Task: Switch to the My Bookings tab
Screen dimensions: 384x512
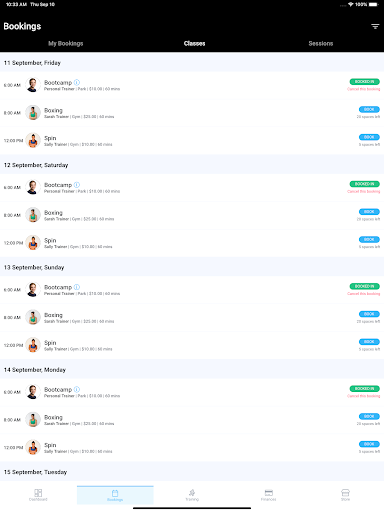Action: pyautogui.click(x=66, y=43)
